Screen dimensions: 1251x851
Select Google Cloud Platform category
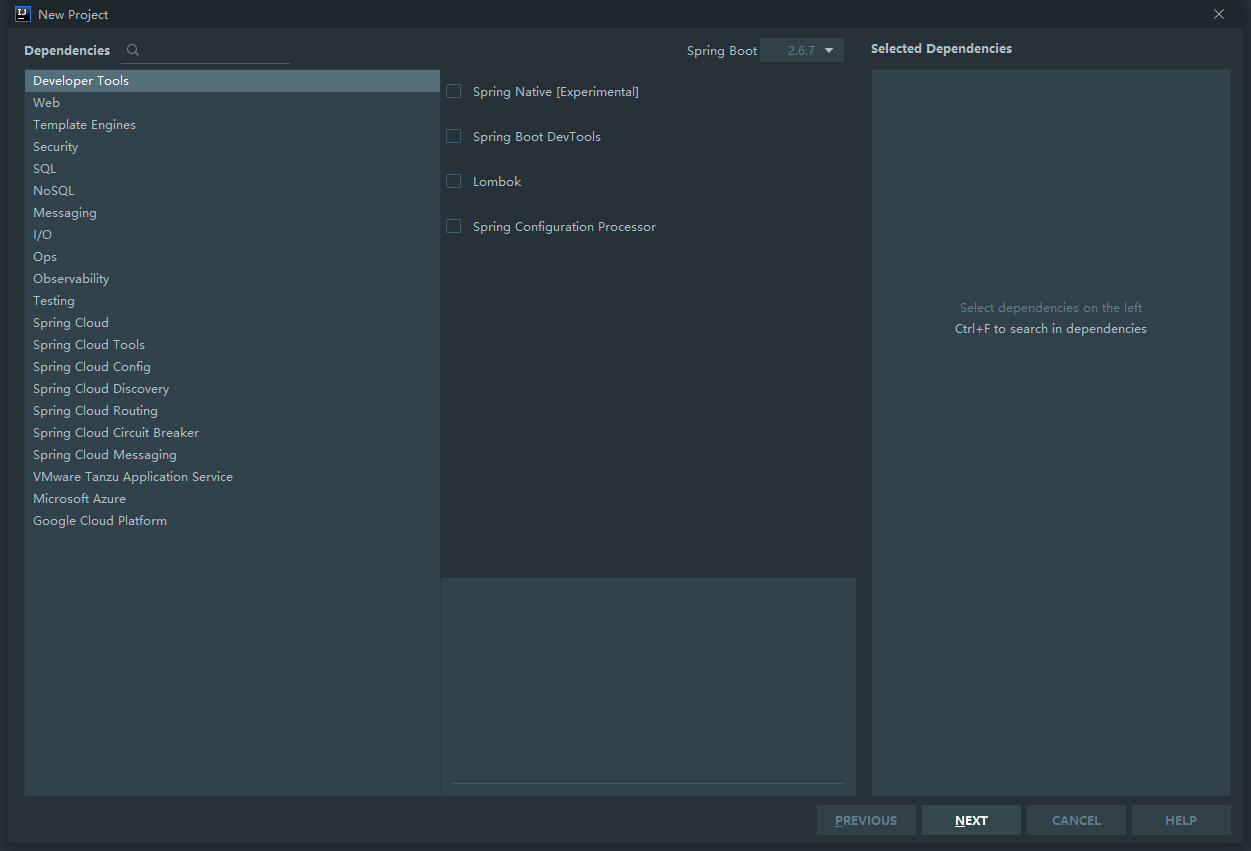[x=232, y=521]
